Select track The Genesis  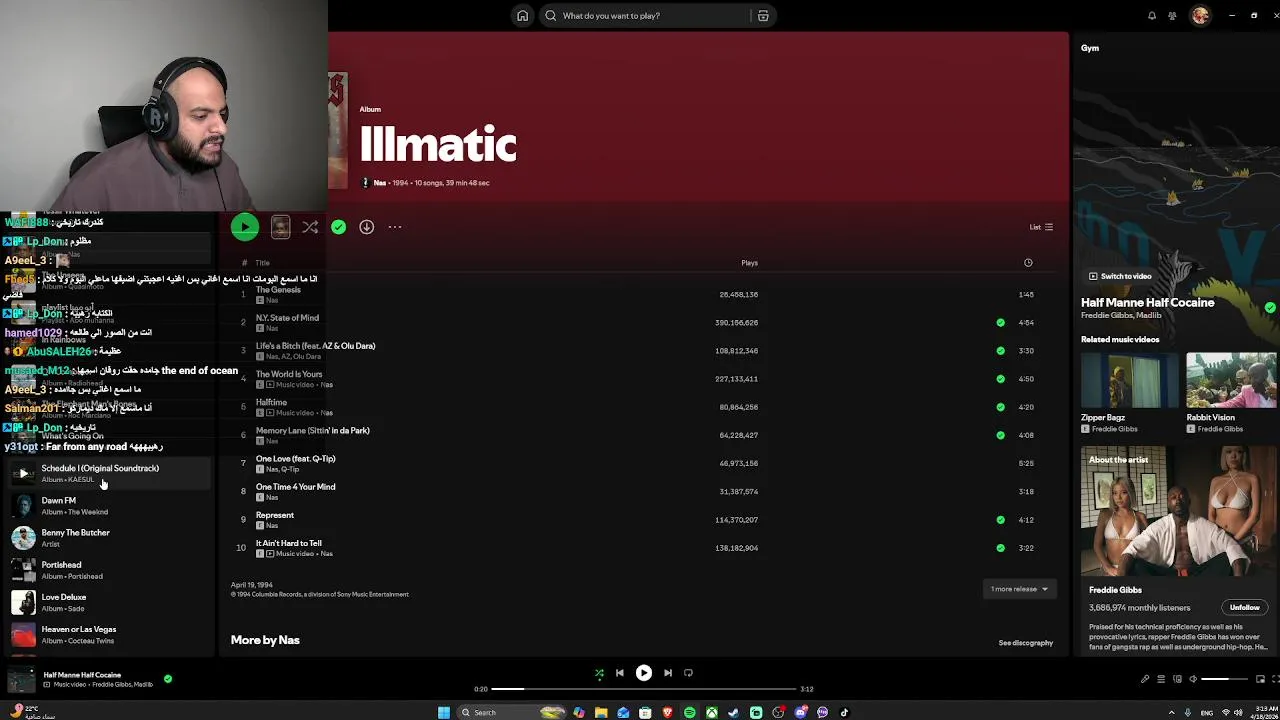coord(643,294)
